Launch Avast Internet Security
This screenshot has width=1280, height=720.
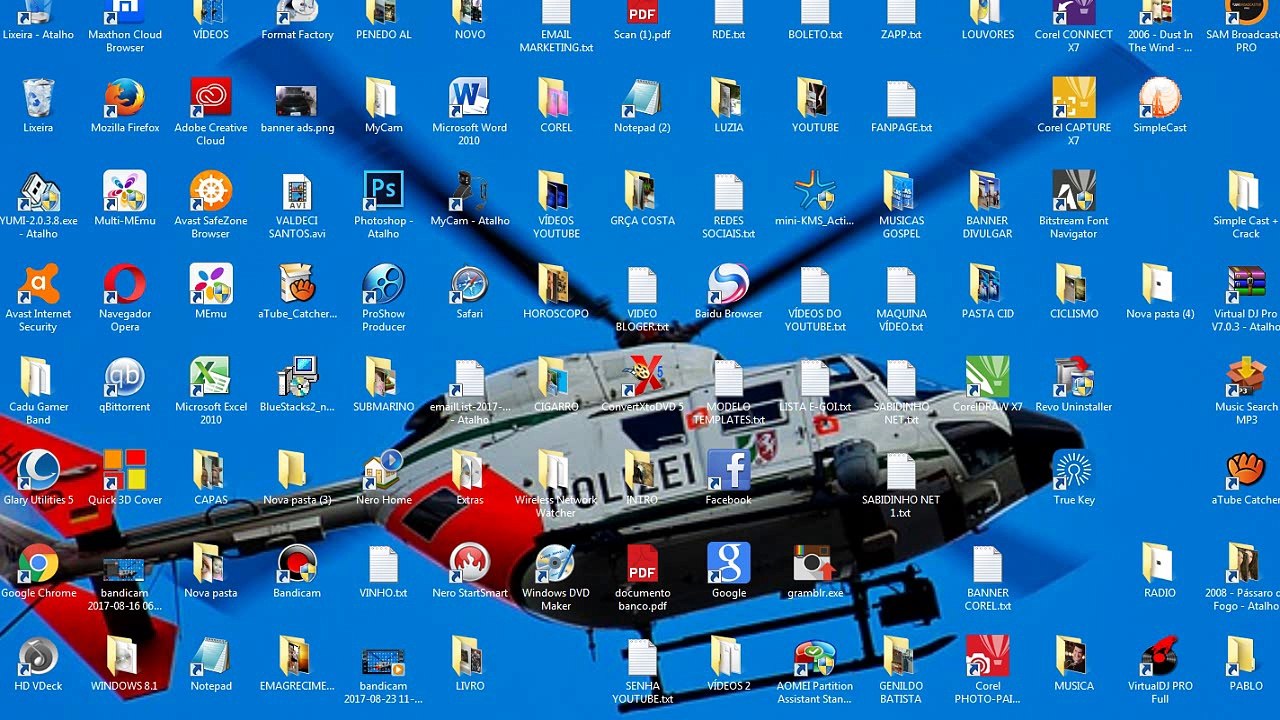38,285
